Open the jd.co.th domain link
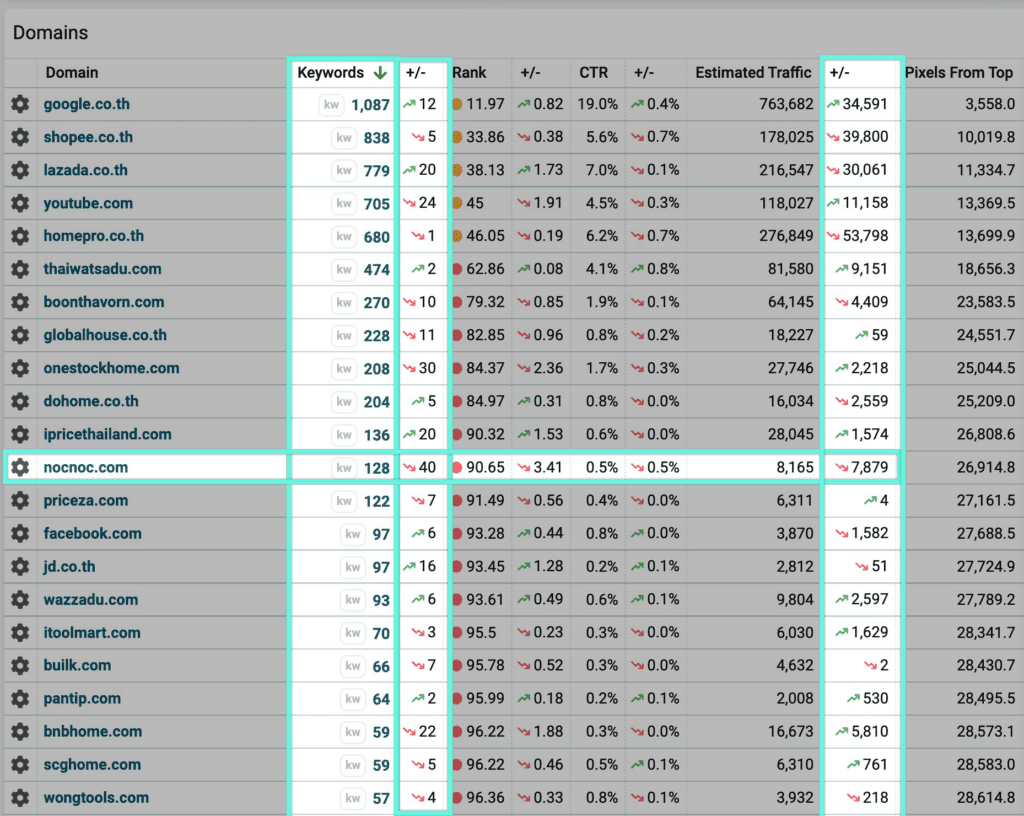This screenshot has width=1024, height=816. point(69,567)
